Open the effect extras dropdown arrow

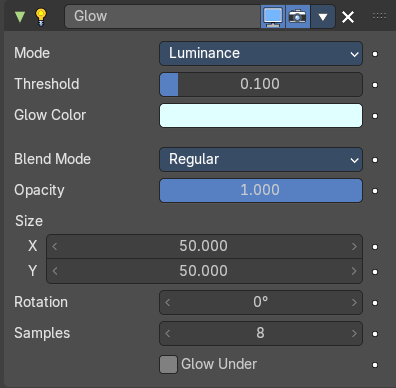(x=323, y=16)
